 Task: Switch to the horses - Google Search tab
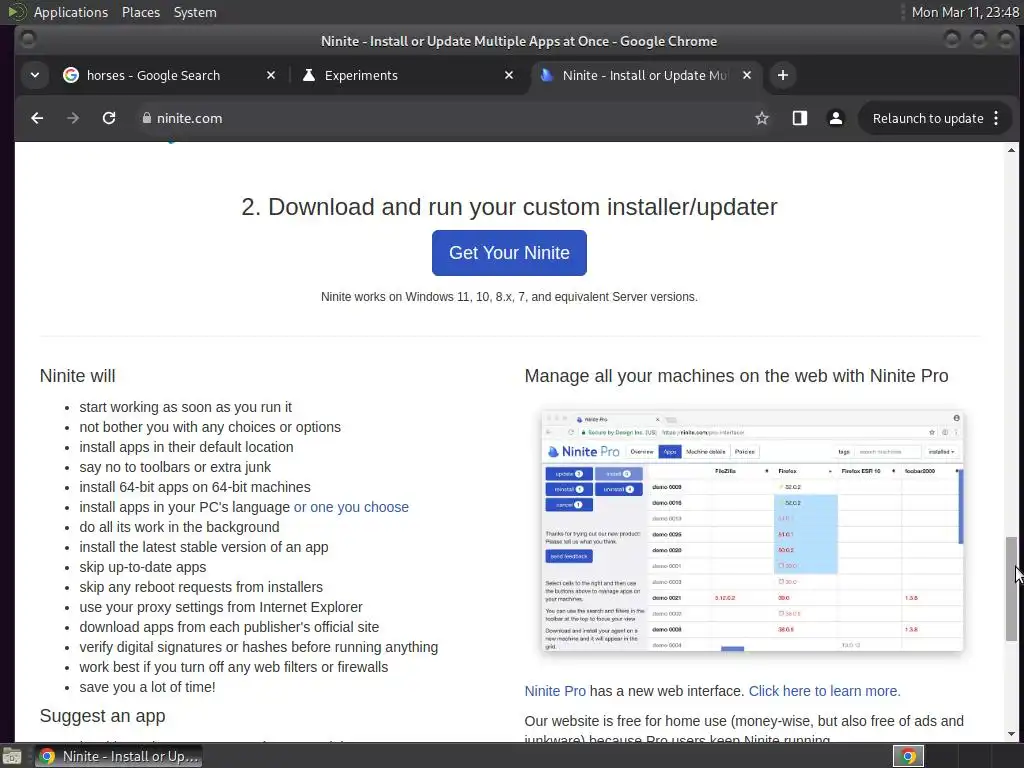[153, 75]
